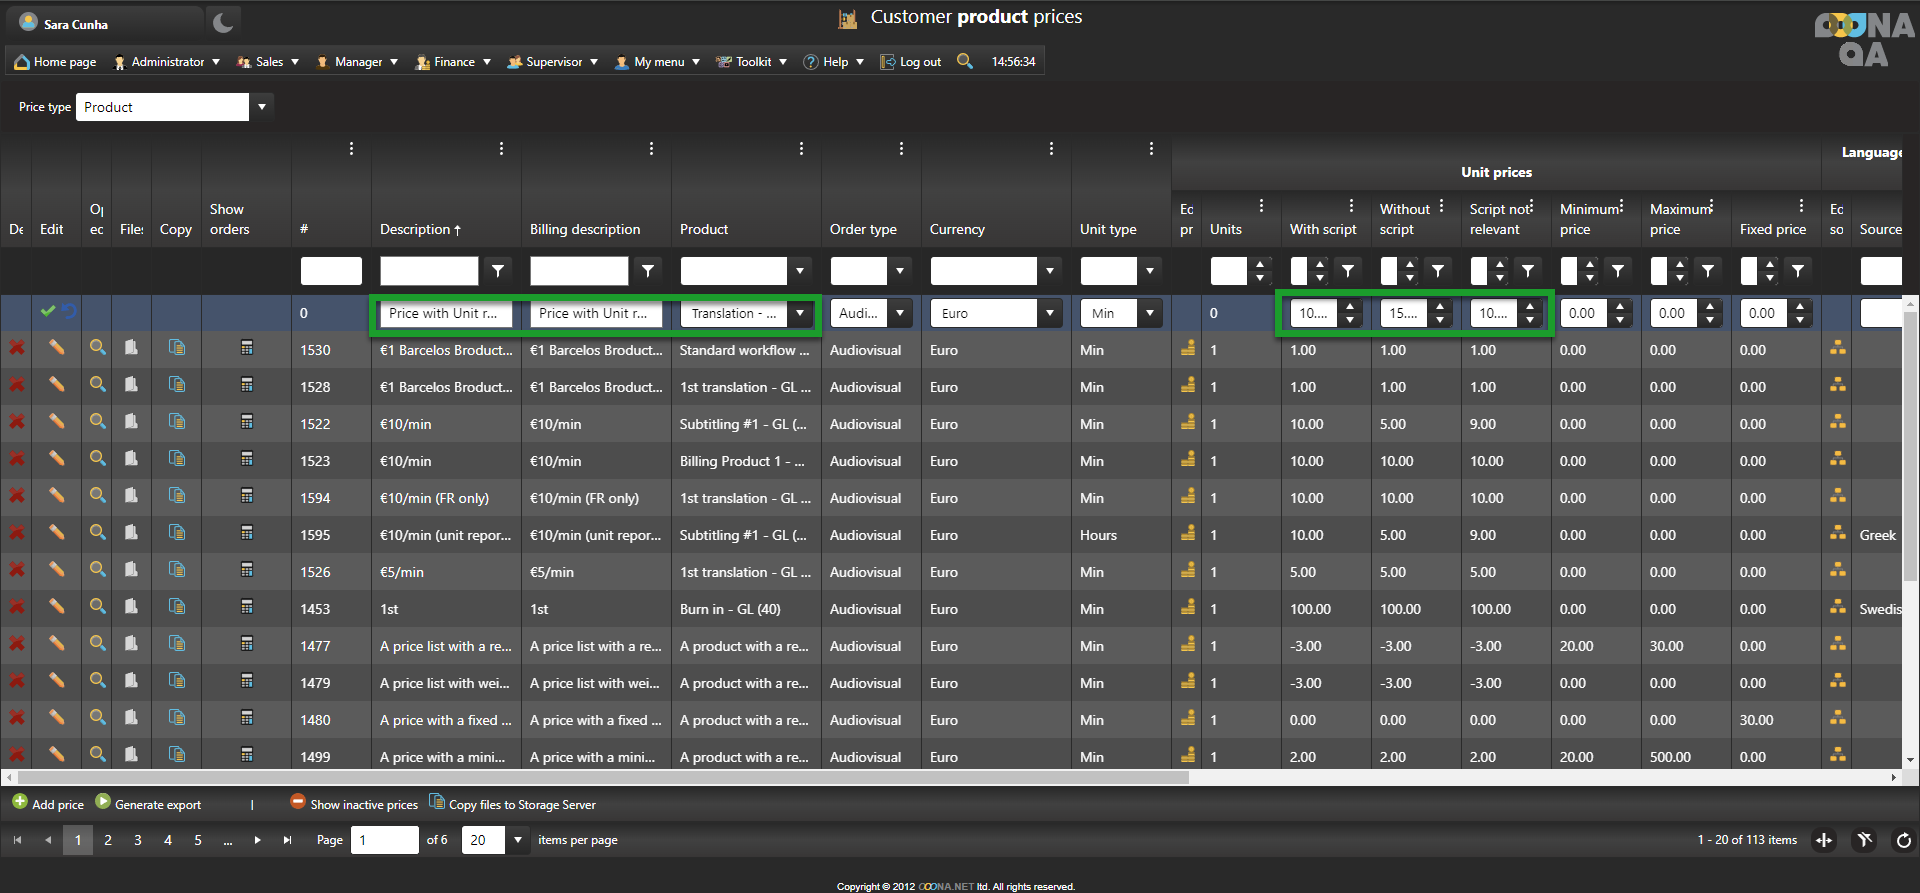Click Generate export
1920x893 pixels.
[x=148, y=804]
